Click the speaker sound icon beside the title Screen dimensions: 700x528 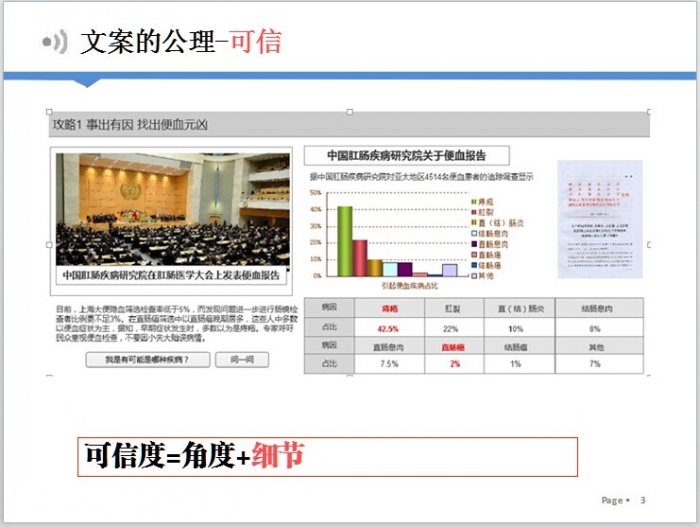click(54, 41)
